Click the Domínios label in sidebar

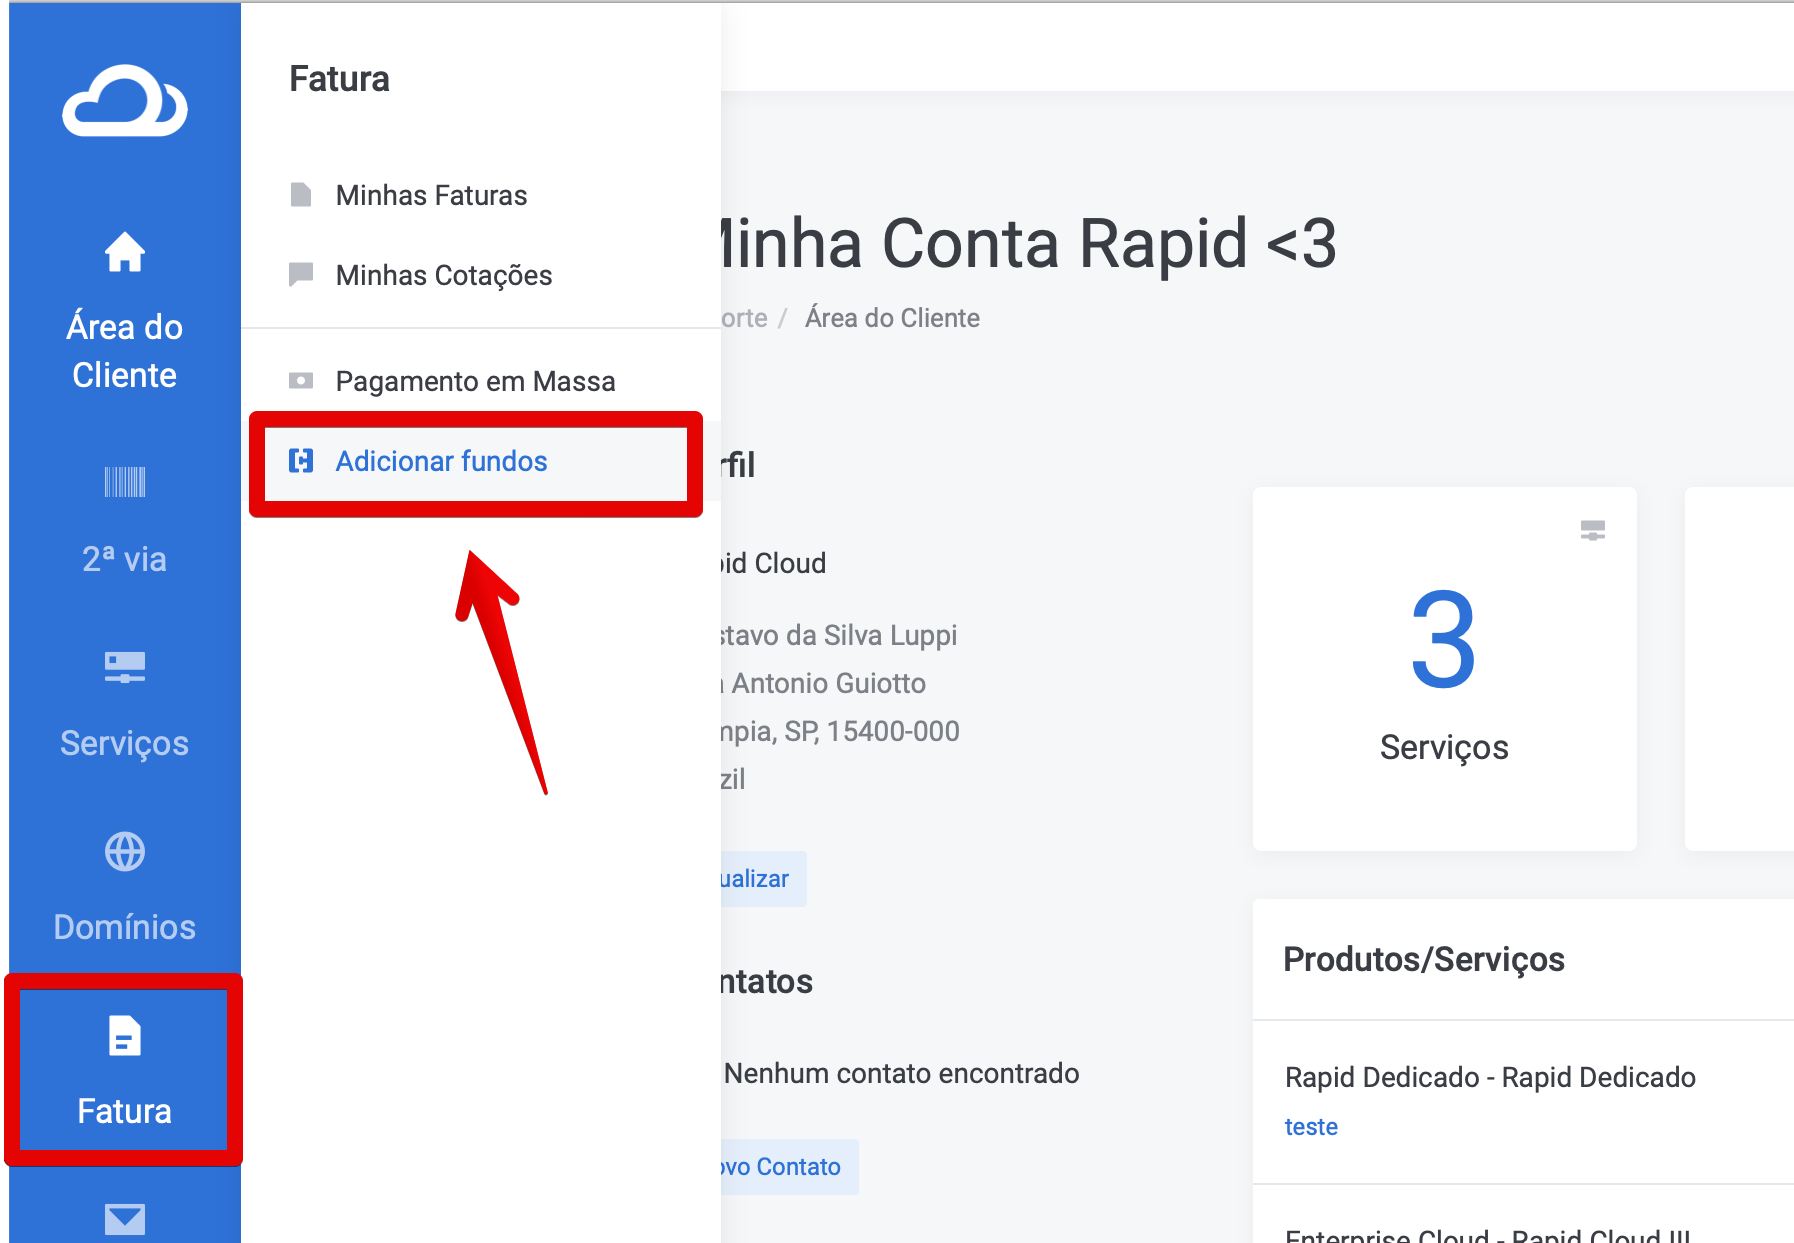point(125,927)
